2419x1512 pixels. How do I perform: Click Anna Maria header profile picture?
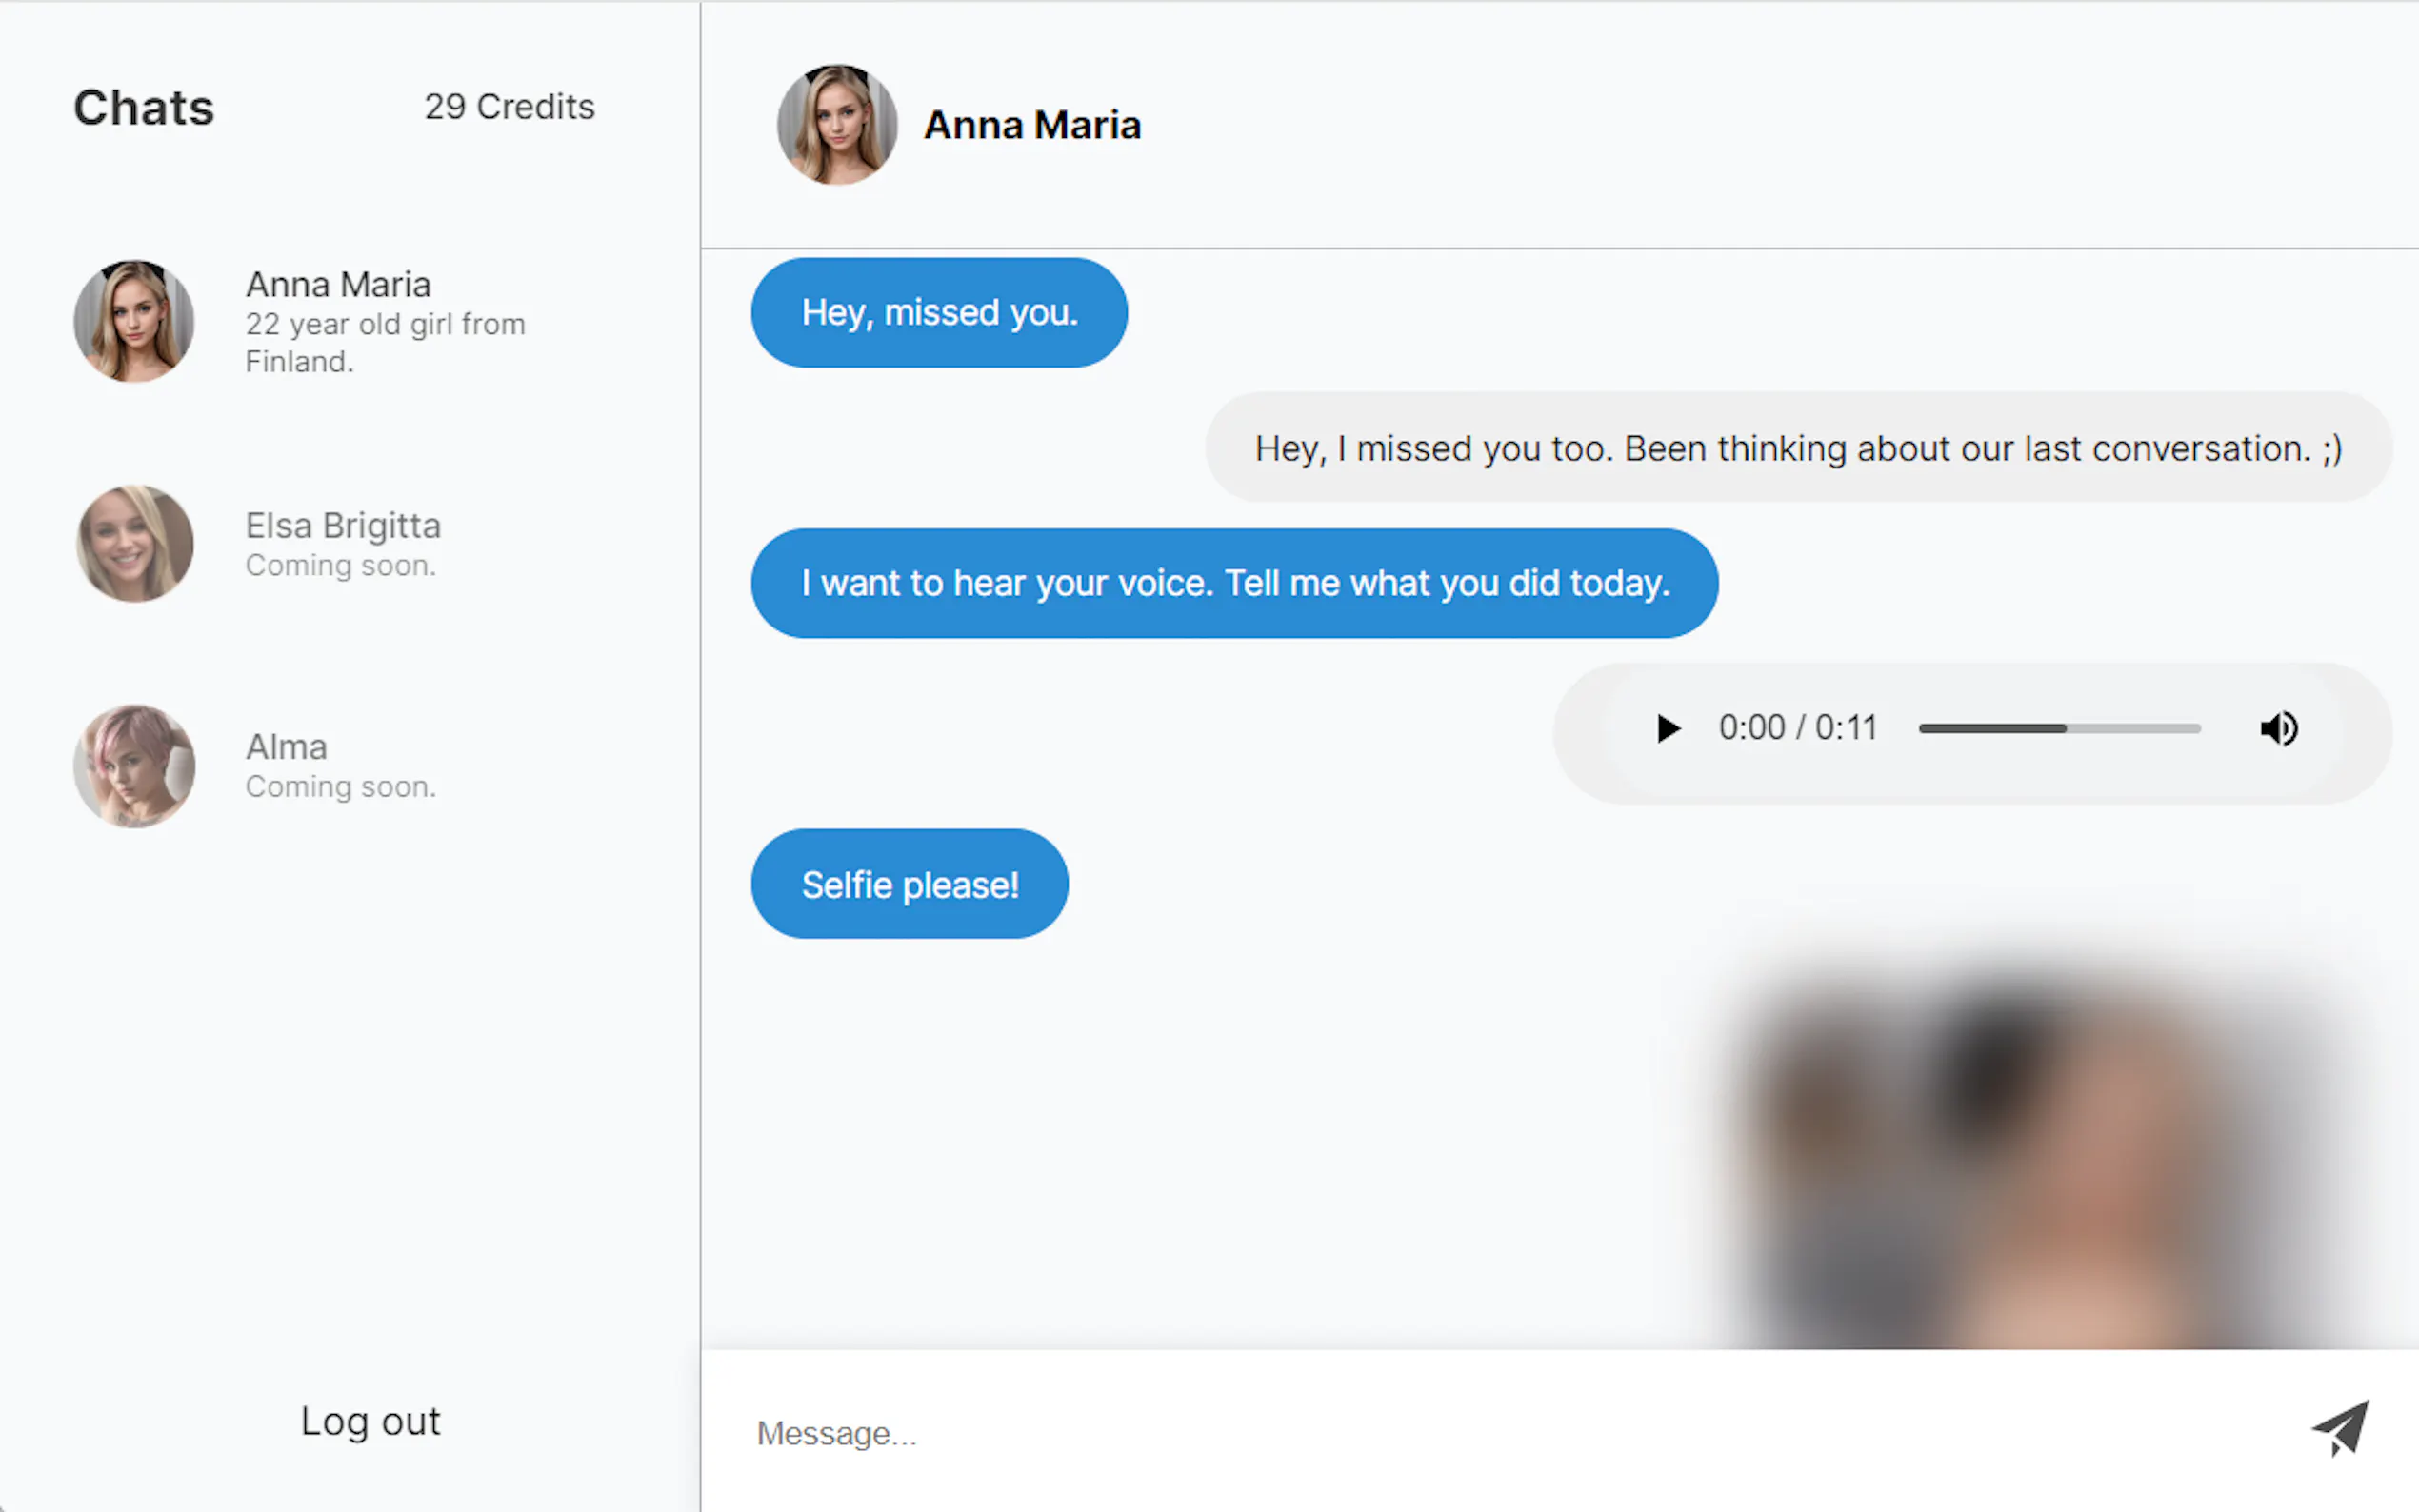click(836, 125)
